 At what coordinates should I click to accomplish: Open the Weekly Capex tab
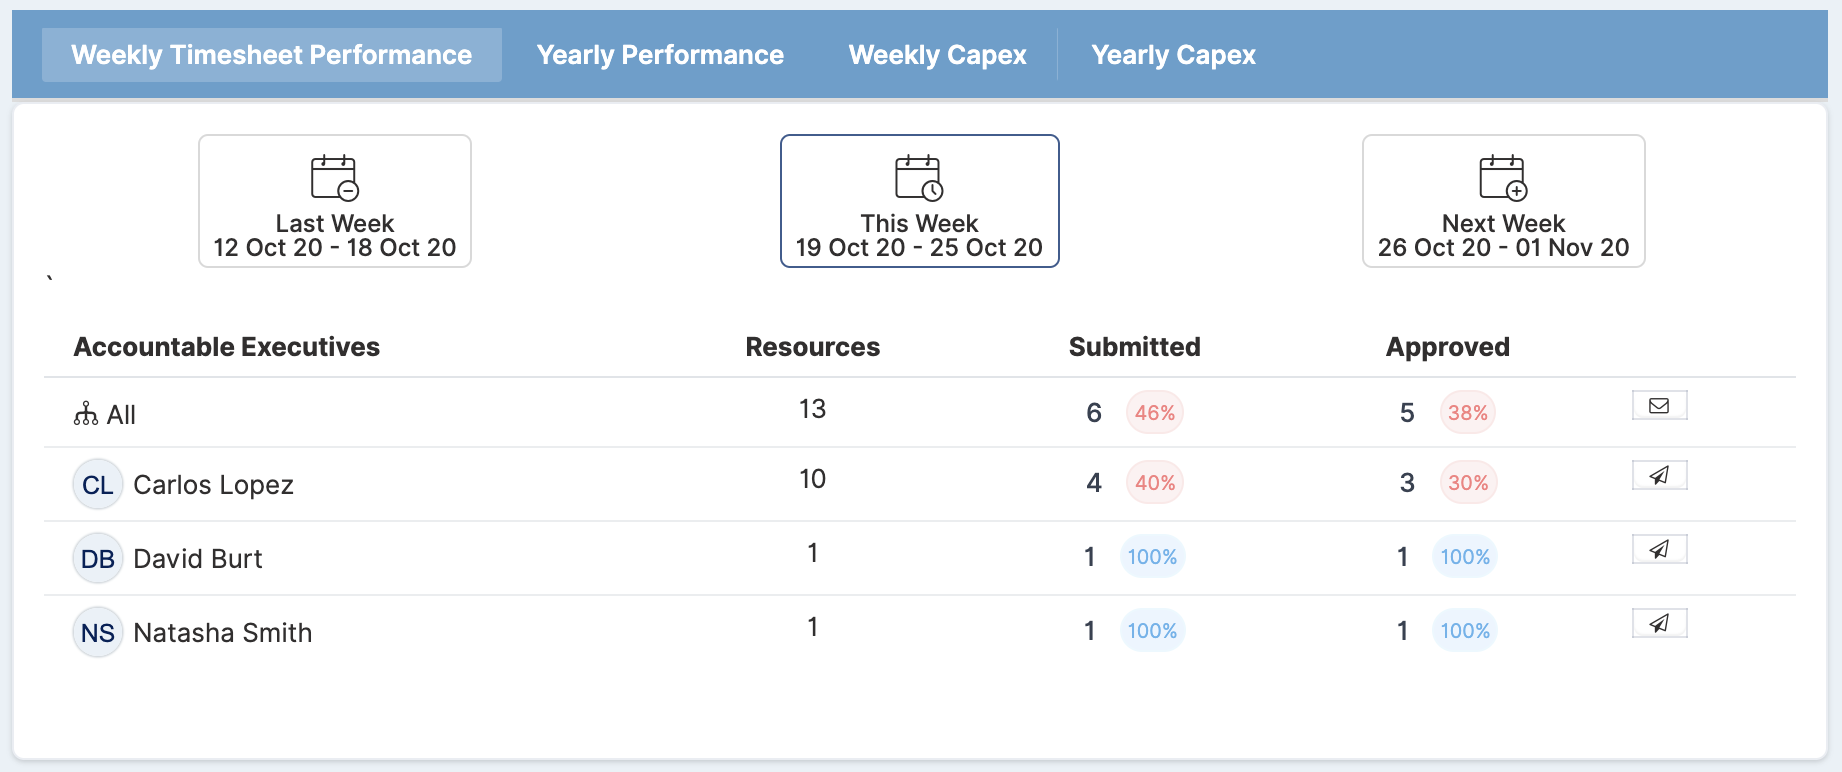tap(938, 55)
